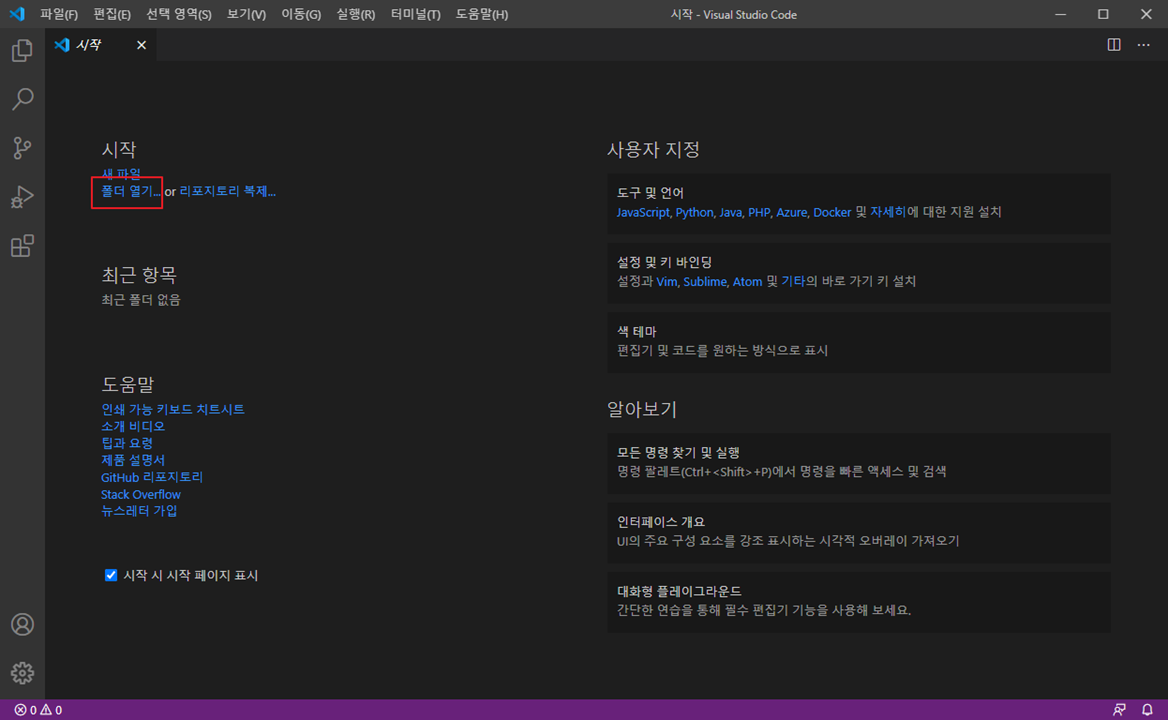Click the split editor icon
This screenshot has width=1168, height=720.
(x=1114, y=45)
